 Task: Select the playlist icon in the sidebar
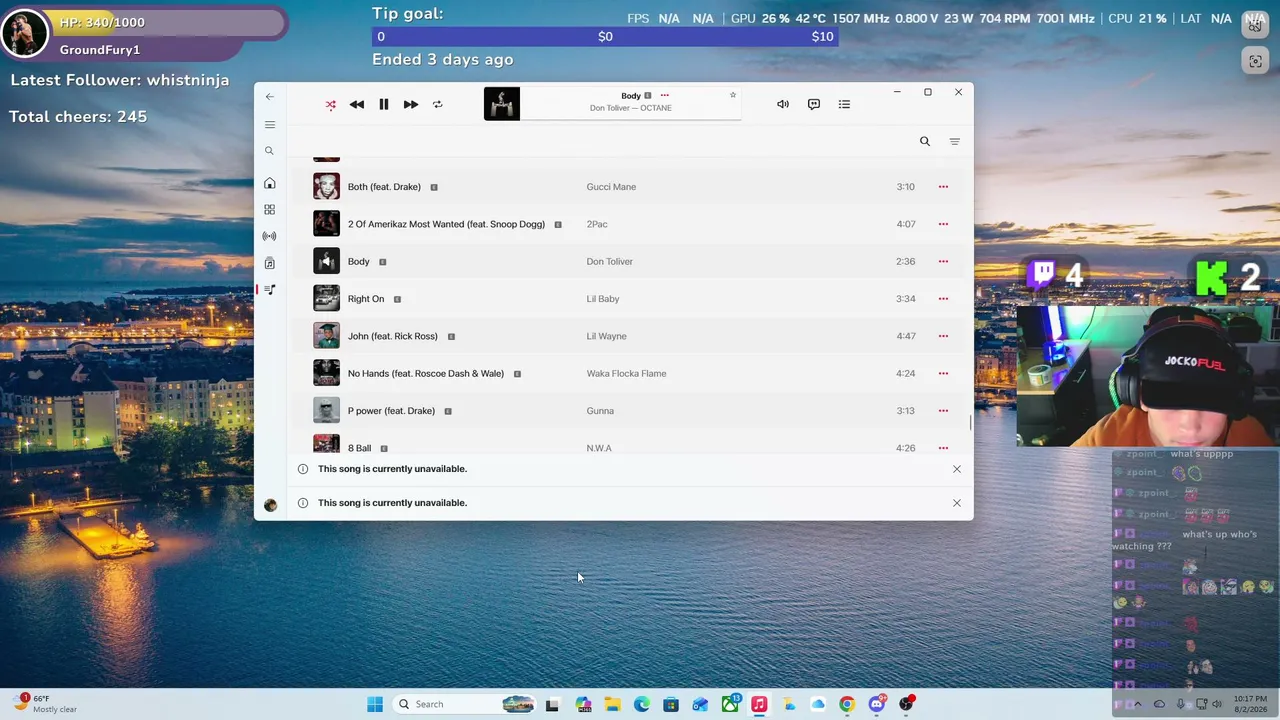pyautogui.click(x=270, y=290)
